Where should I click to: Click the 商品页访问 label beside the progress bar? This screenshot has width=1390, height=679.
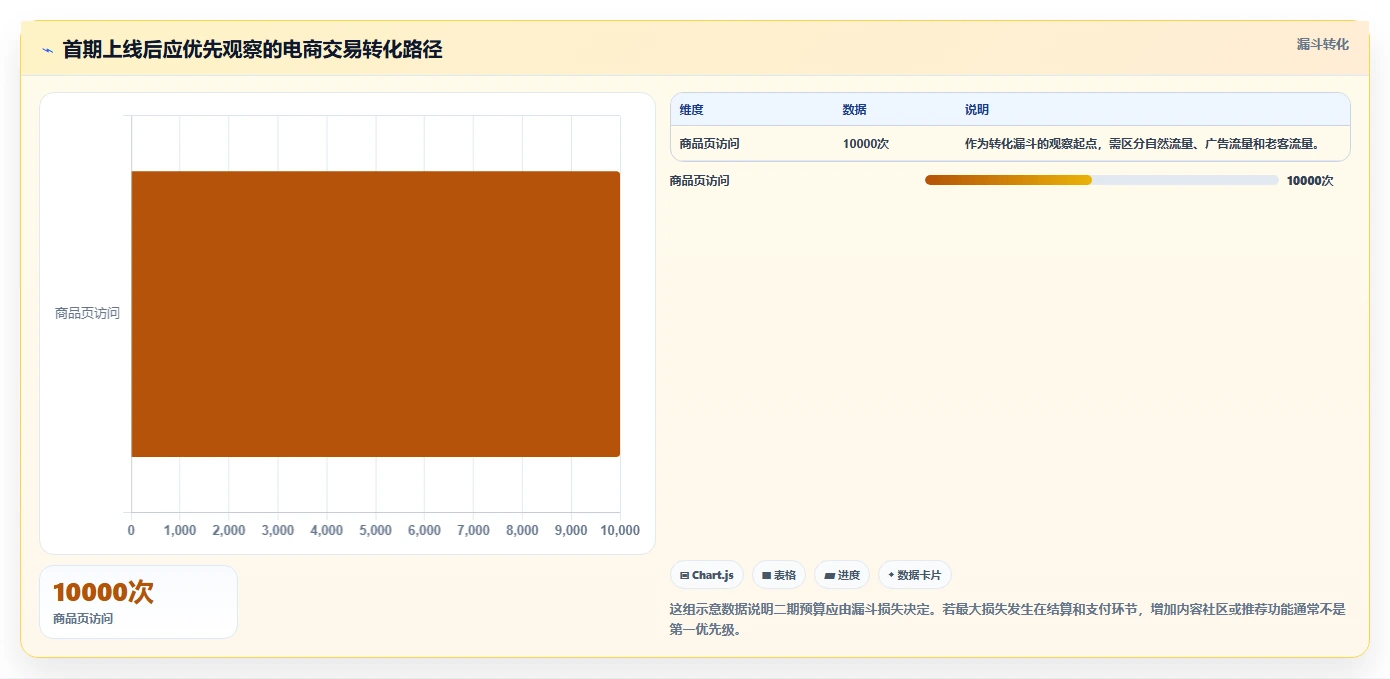click(700, 181)
